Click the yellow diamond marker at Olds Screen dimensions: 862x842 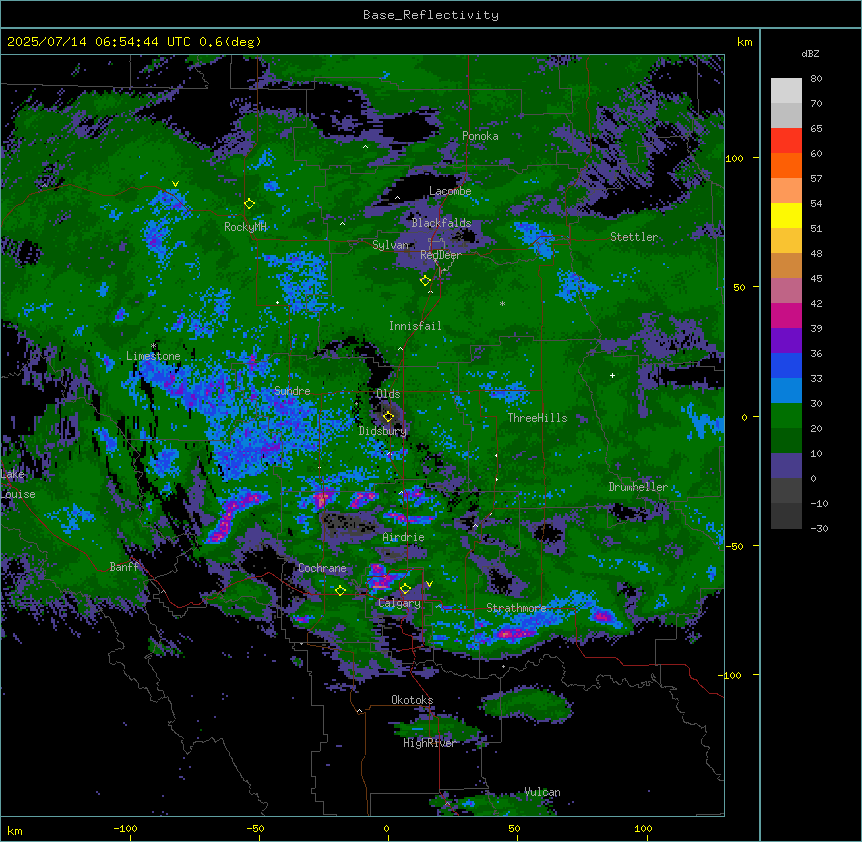point(388,416)
